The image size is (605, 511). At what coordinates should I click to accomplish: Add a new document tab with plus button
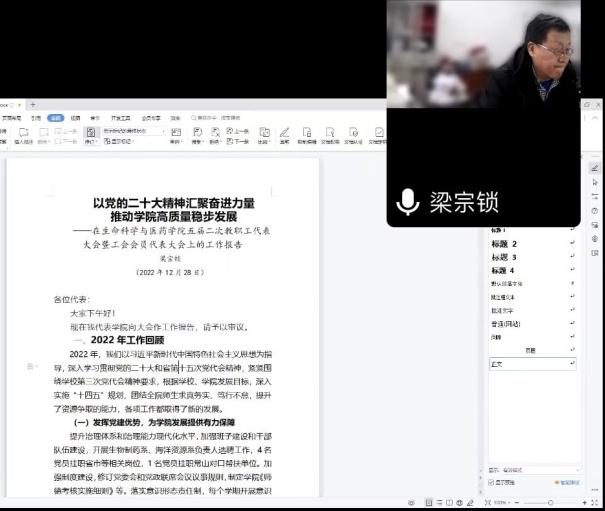33,105
